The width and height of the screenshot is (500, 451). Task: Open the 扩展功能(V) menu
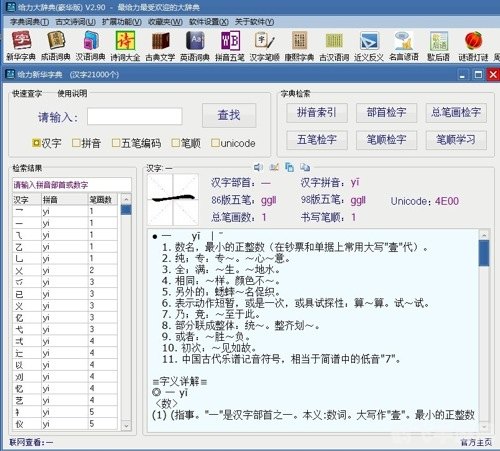tap(122, 22)
